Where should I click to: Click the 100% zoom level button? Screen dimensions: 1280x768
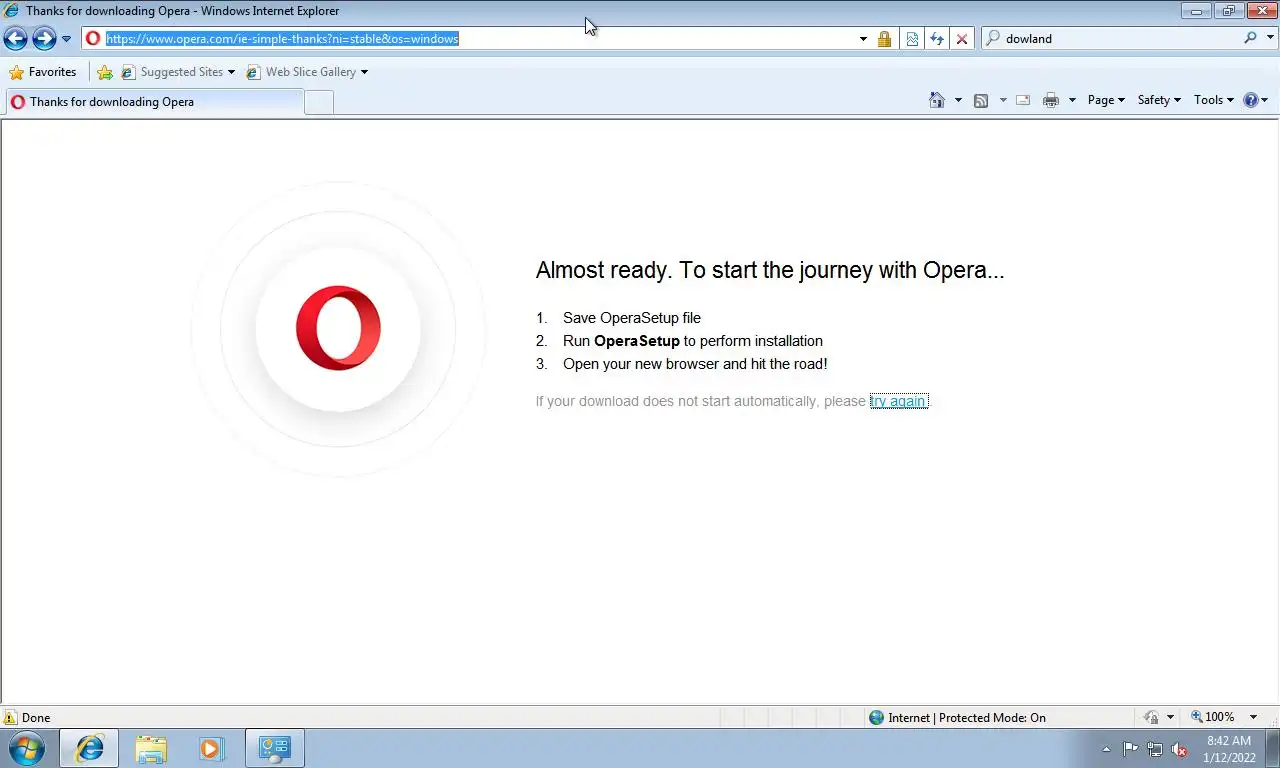coord(1213,717)
